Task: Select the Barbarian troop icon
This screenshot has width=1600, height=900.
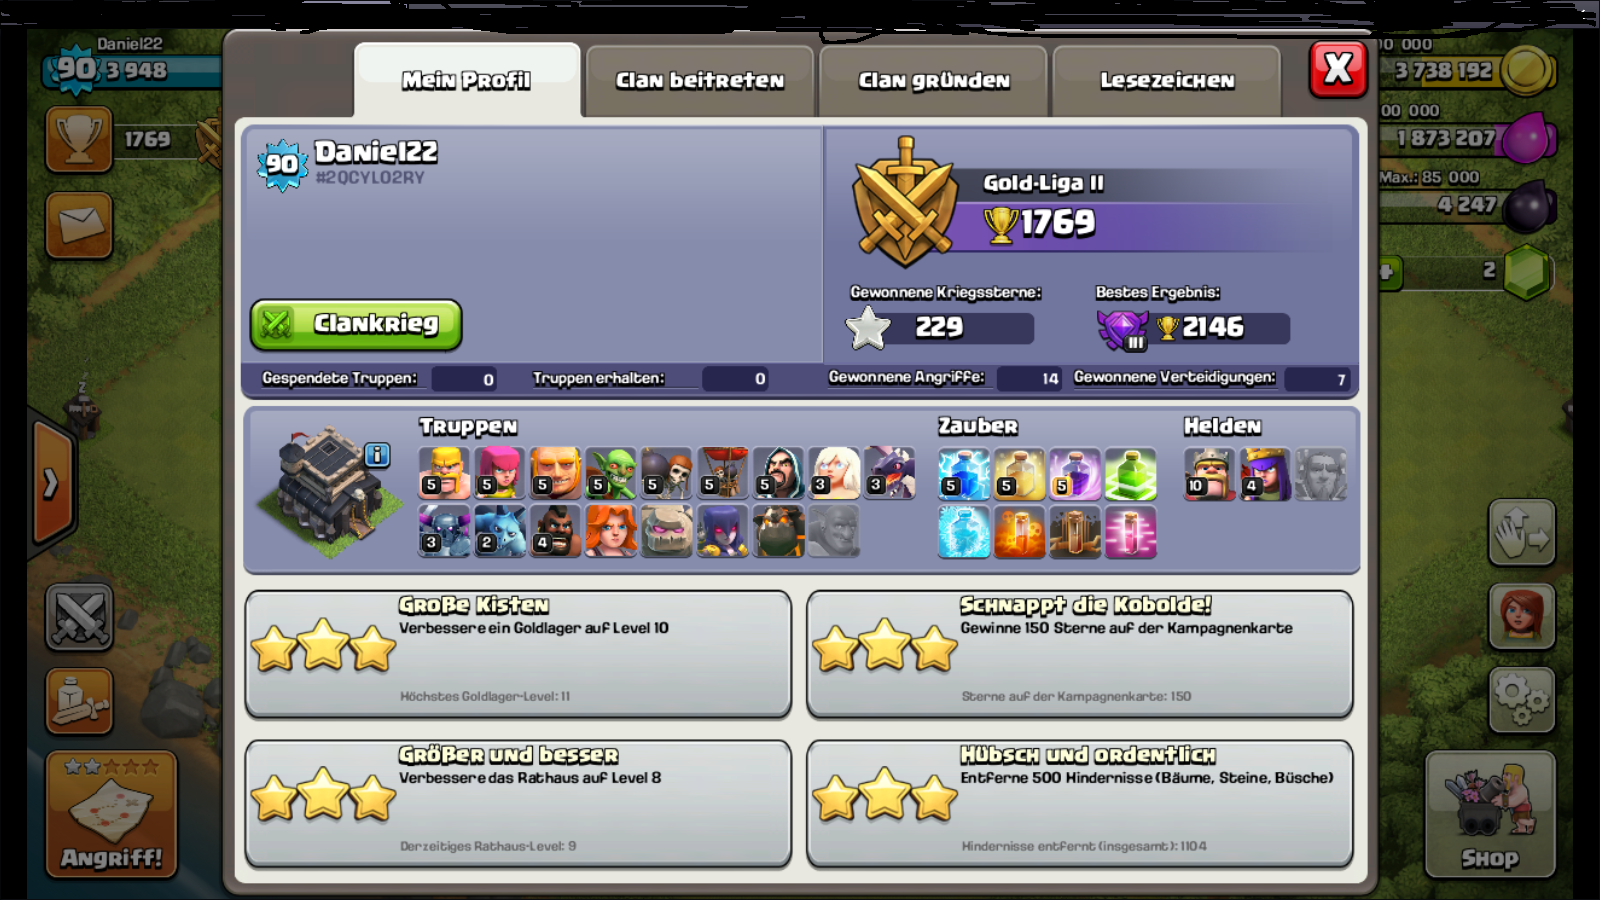Action: (x=444, y=473)
